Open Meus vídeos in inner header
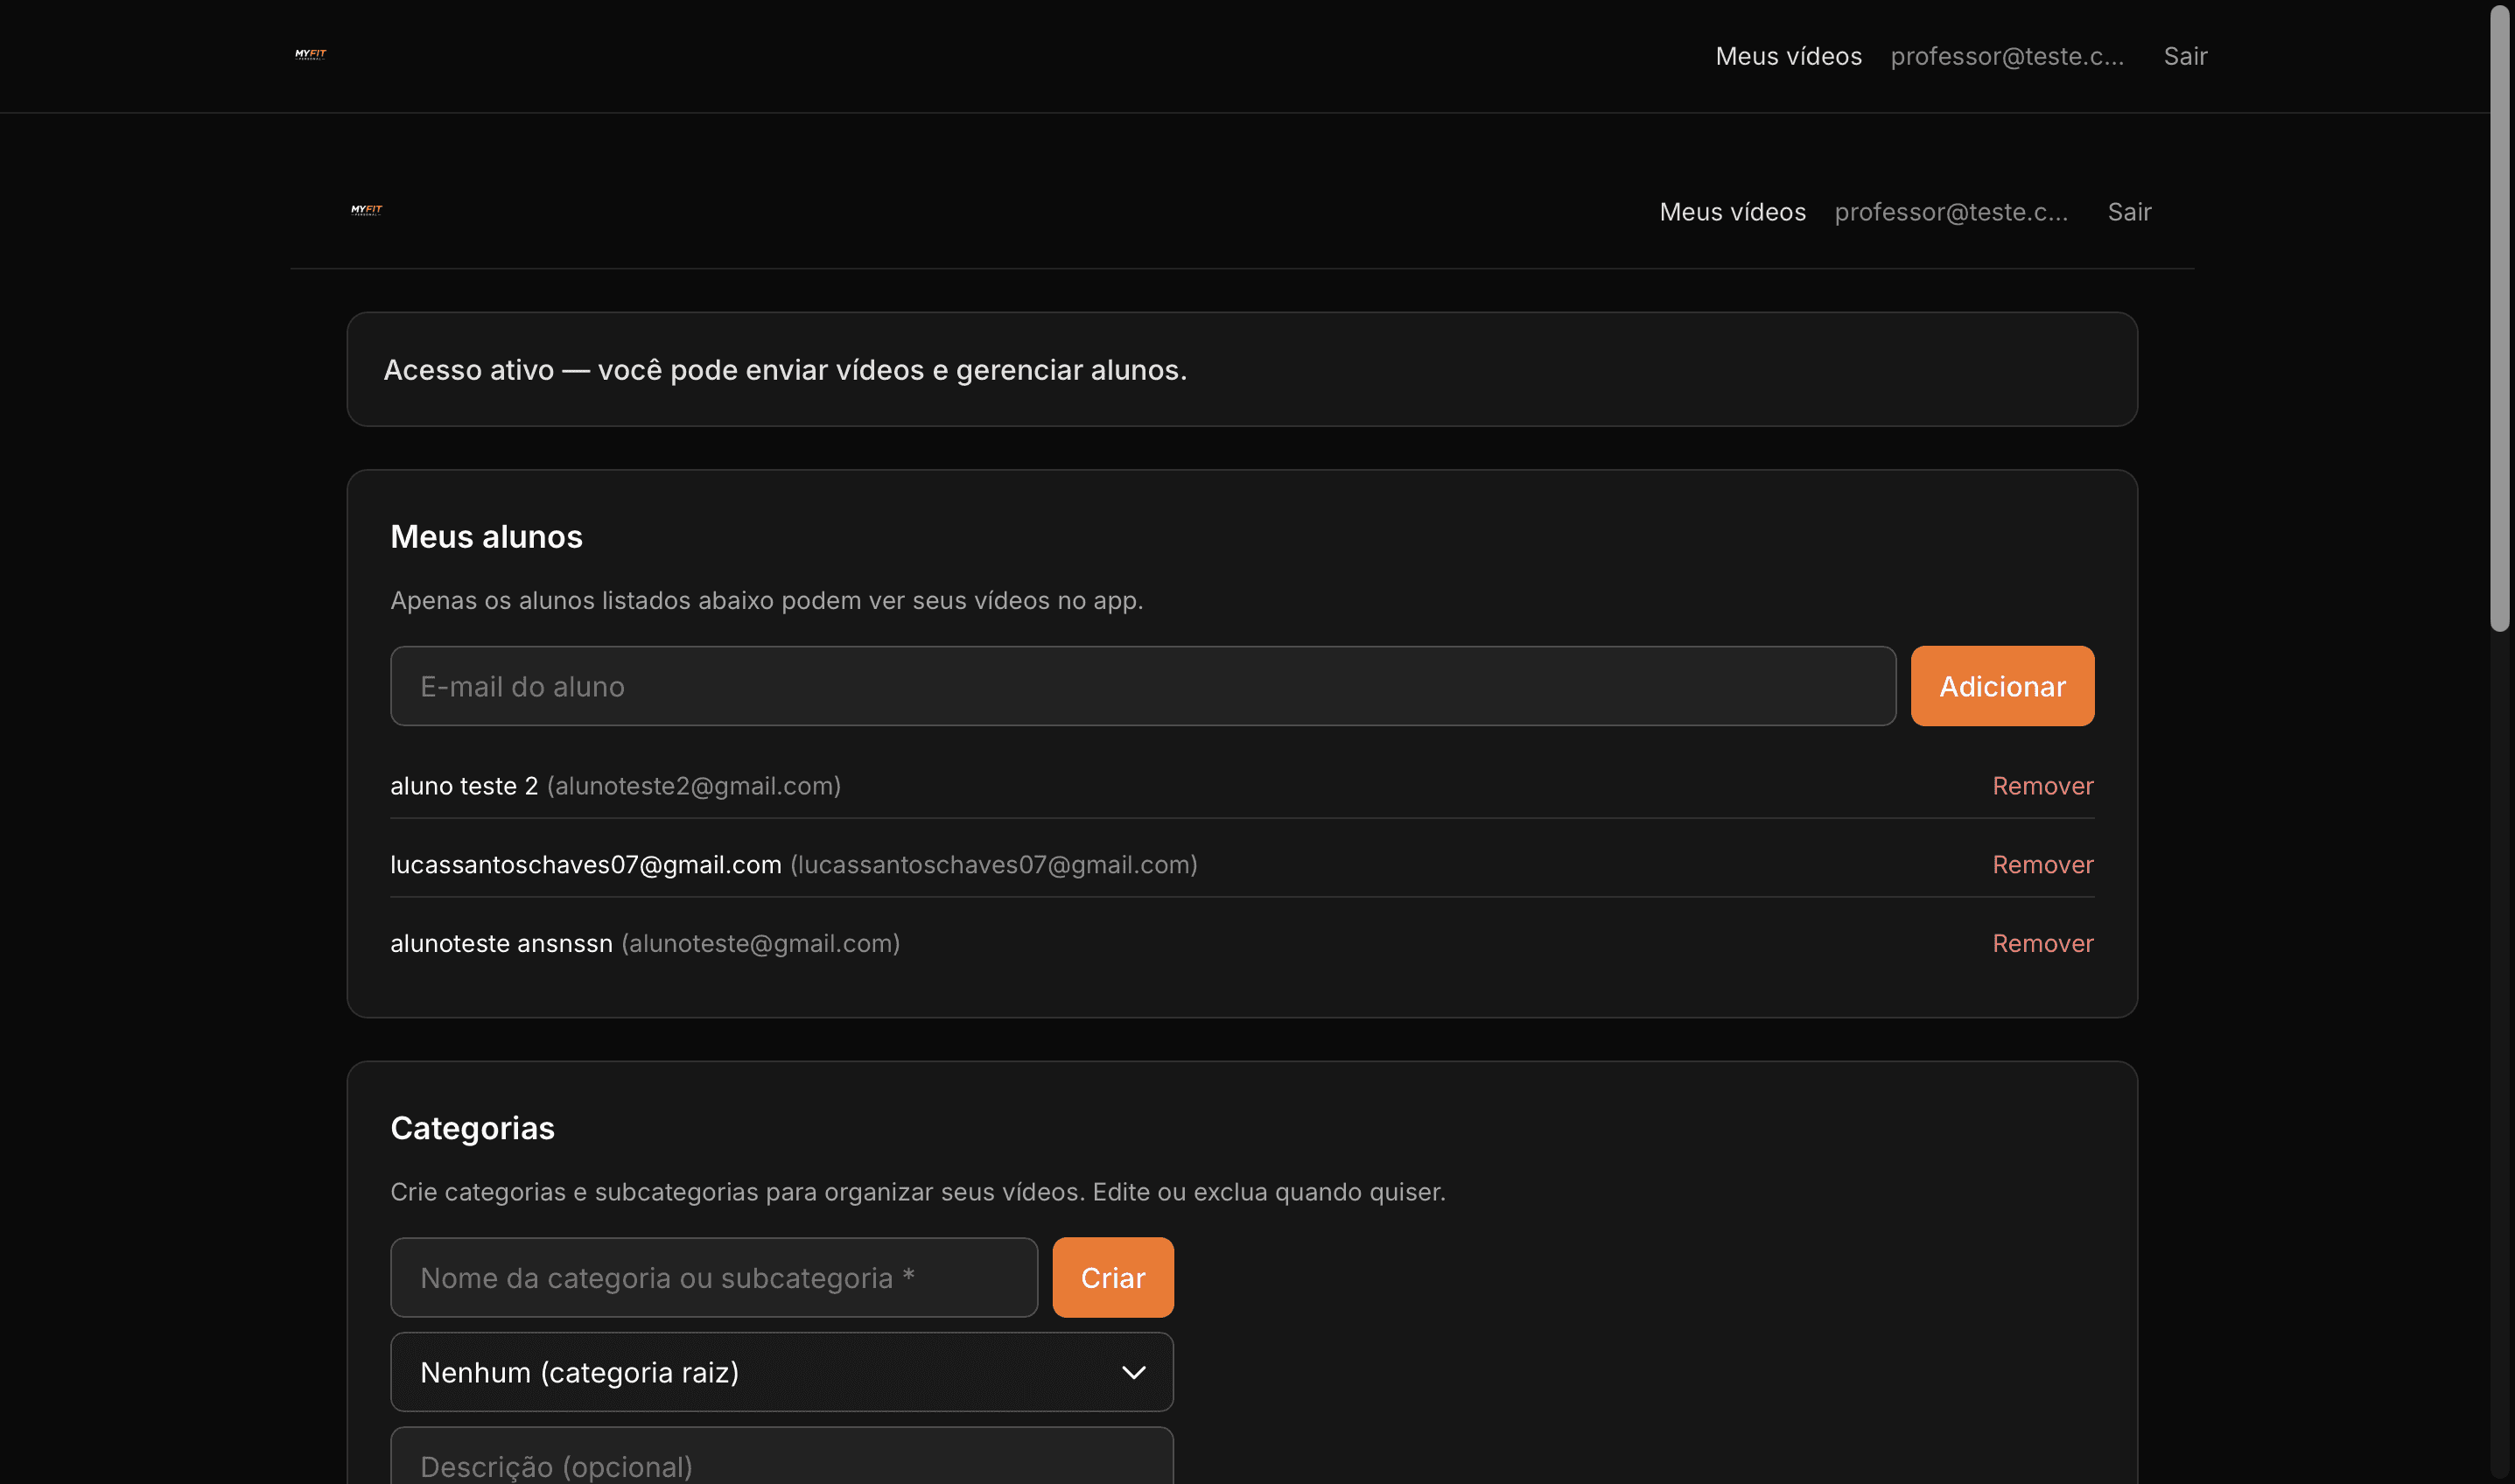2515x1484 pixels. [1732, 212]
